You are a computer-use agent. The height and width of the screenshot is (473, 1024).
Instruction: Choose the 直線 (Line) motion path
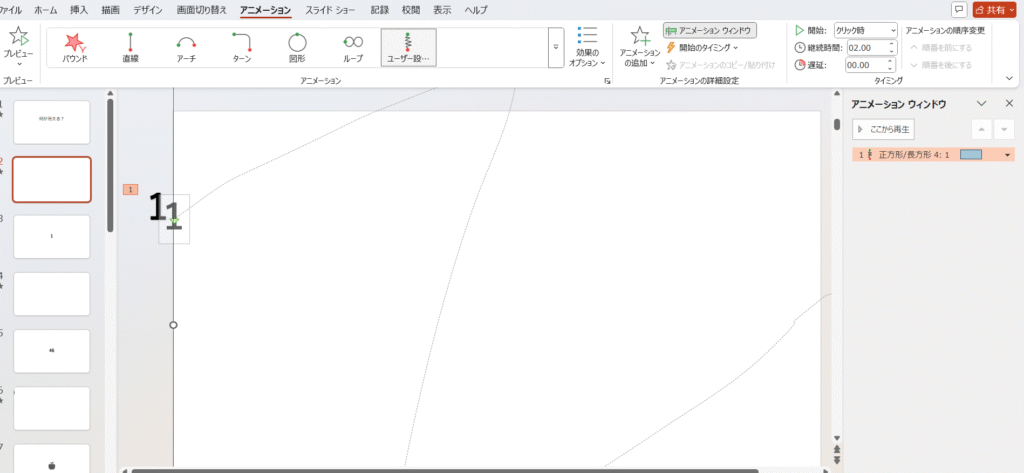(x=130, y=47)
